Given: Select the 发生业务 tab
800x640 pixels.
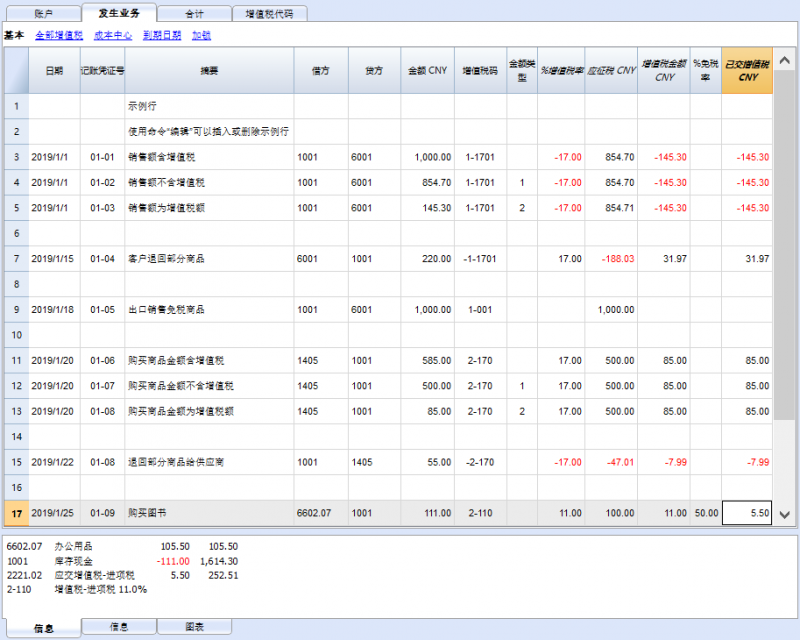Looking at the screenshot, I should [118, 14].
